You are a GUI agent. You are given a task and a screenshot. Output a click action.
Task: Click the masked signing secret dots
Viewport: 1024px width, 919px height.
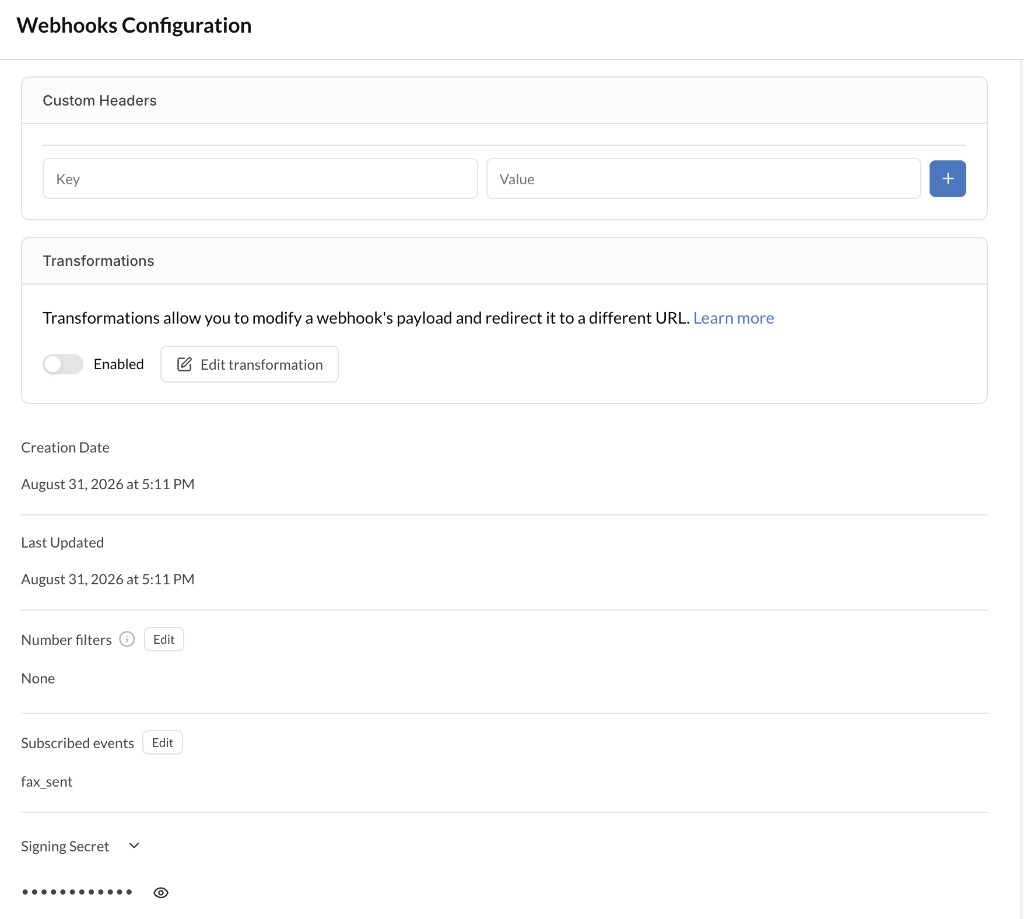(77, 892)
